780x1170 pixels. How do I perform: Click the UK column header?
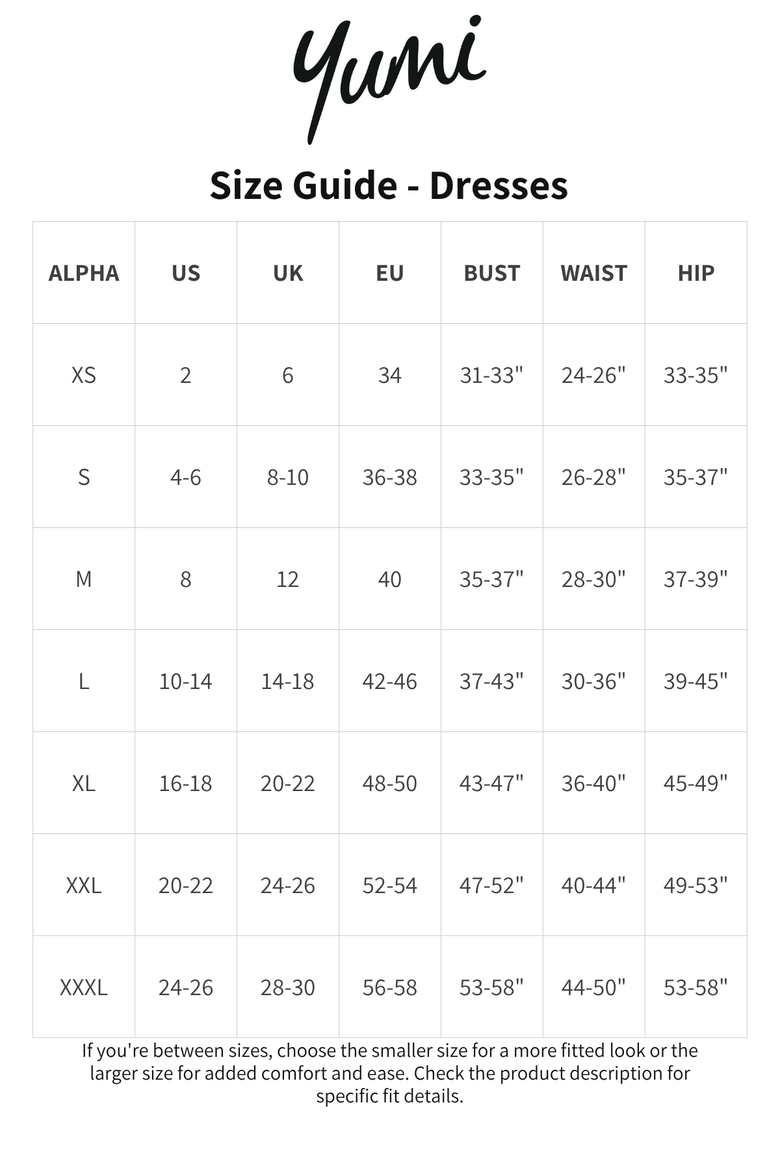288,273
